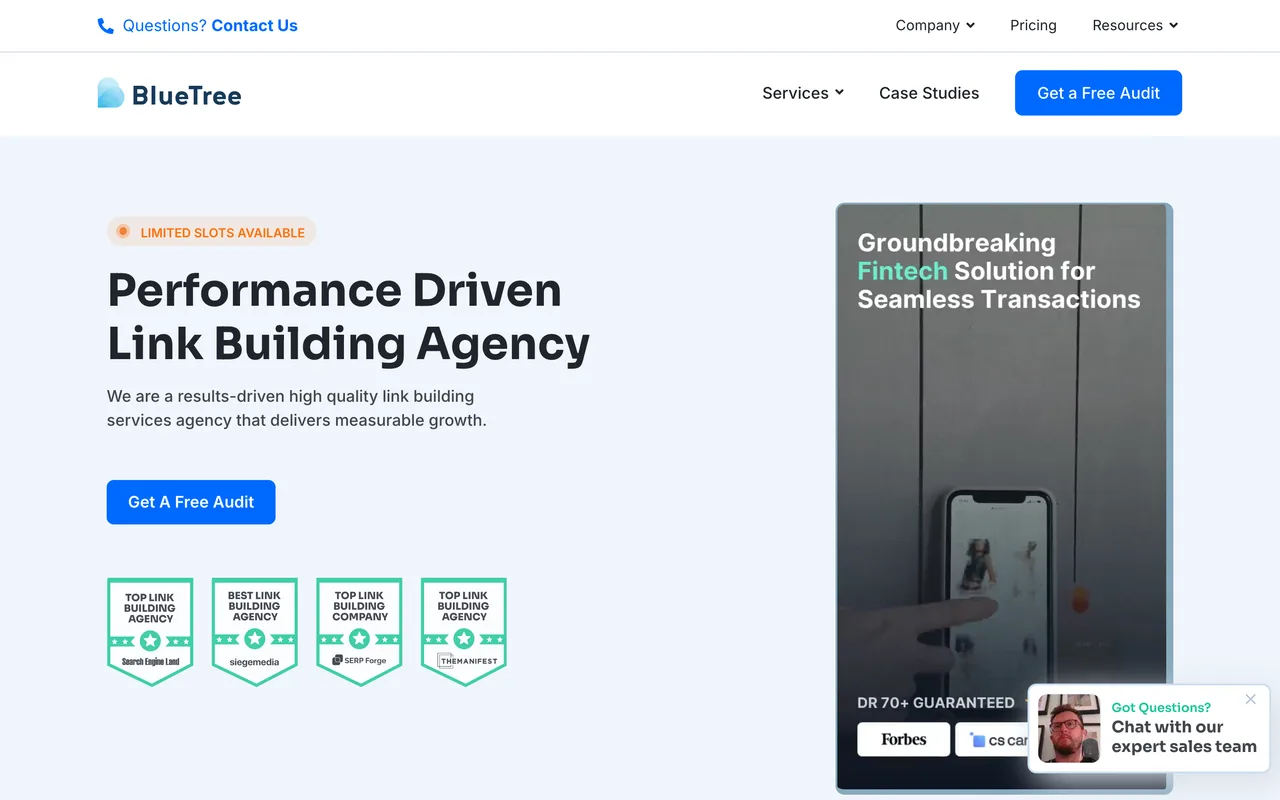Viewport: 1280px width, 800px height.
Task: Click the header Get a Free Audit button
Action: (1098, 93)
